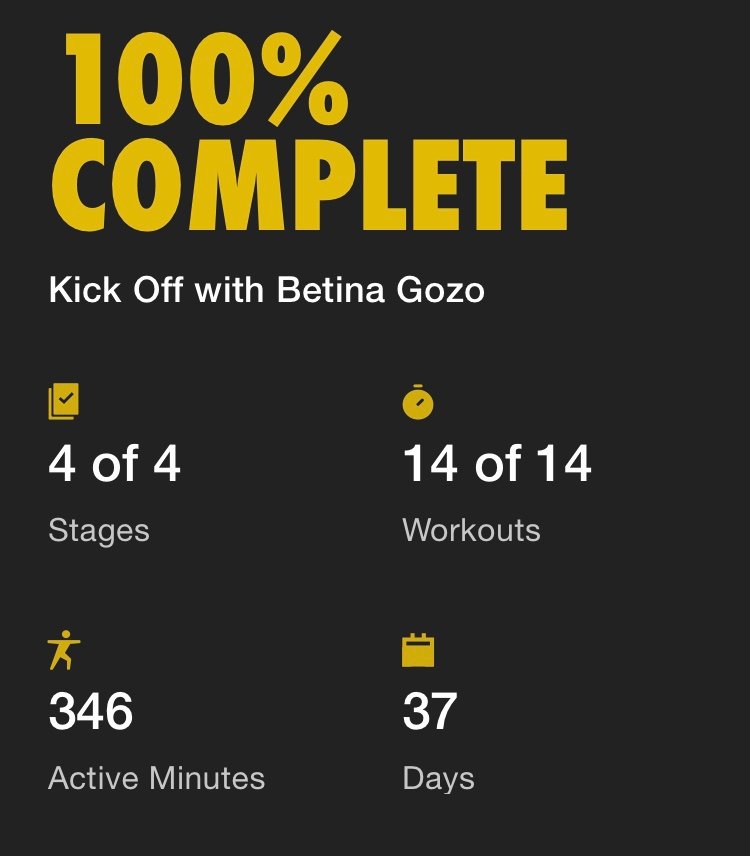750x856 pixels.
Task: Click the yellow stopwatch Workouts icon
Action: pyautogui.click(x=418, y=402)
